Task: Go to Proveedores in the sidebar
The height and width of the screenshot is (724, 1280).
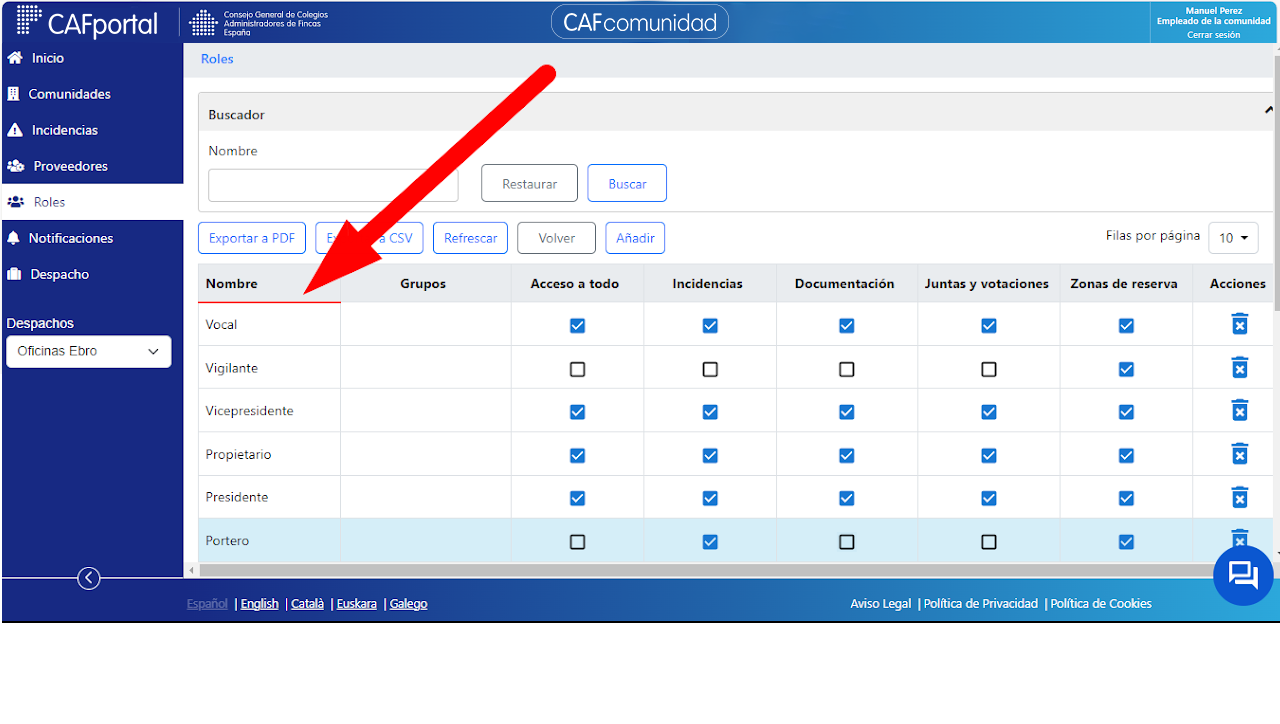Action: coord(70,166)
